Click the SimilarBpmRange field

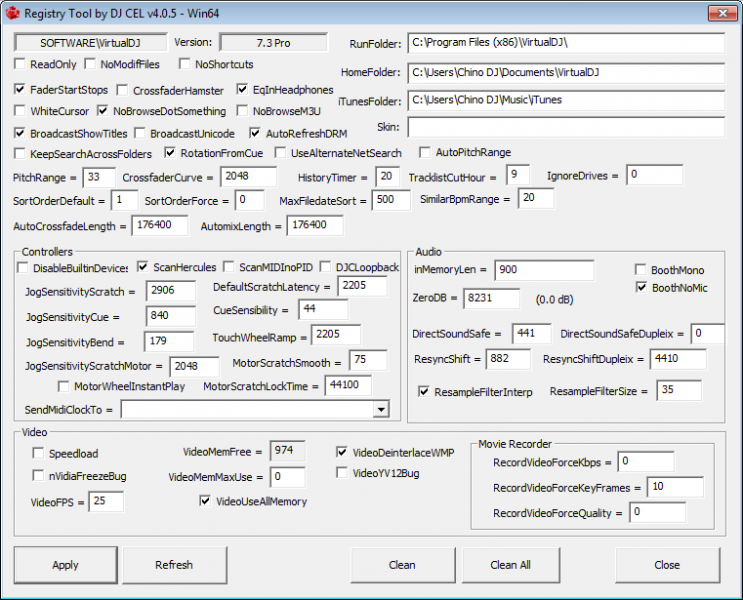(x=536, y=198)
